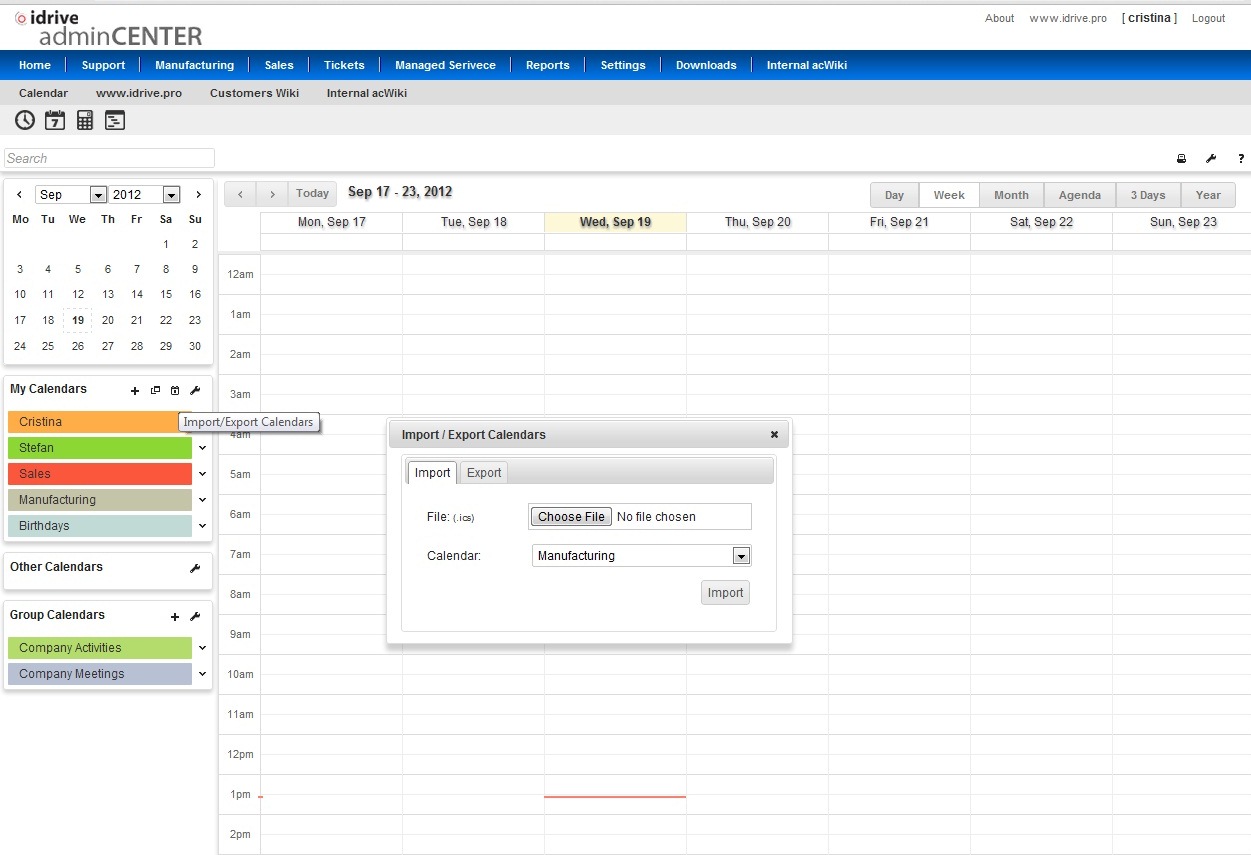Open the Sep month dropdown
This screenshot has height=855, width=1251.
[71, 195]
